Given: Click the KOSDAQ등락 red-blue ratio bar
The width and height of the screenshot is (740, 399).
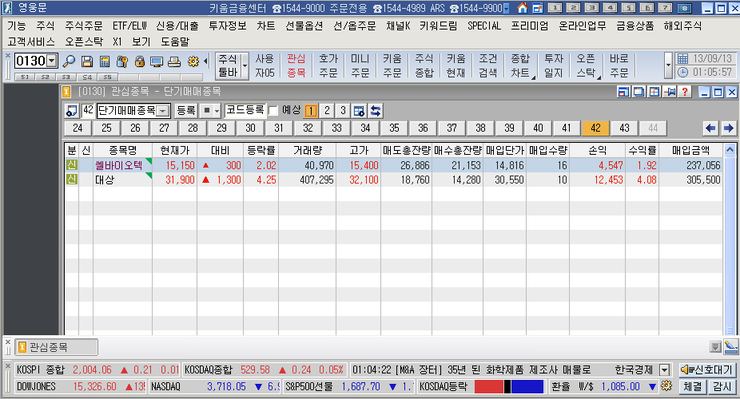Looking at the screenshot, I should tap(509, 386).
